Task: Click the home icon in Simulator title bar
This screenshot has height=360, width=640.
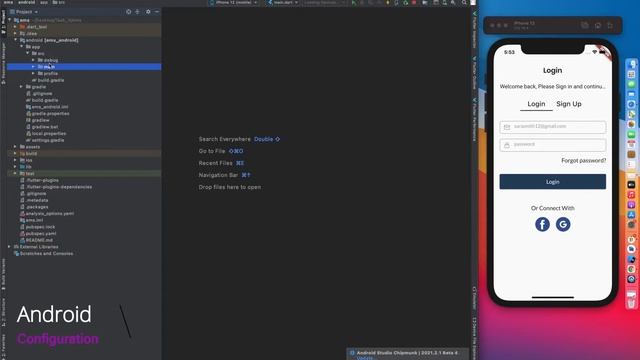Action: pos(598,25)
